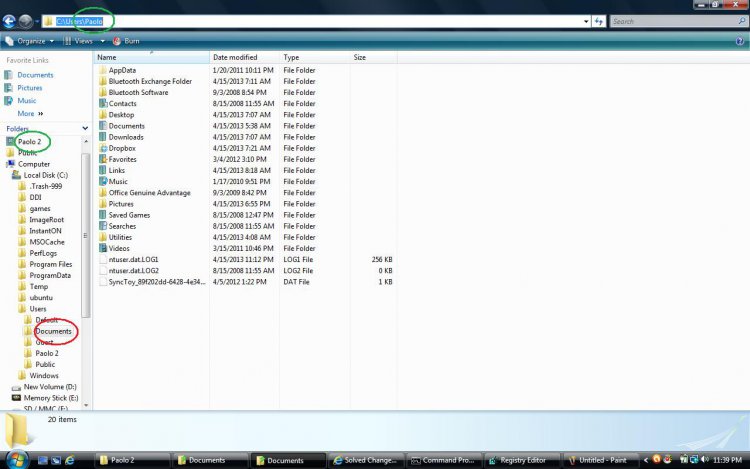Click the Bluetooth Exchange Folder icon
Image resolution: width=750 pixels, height=469 pixels.
point(102,81)
